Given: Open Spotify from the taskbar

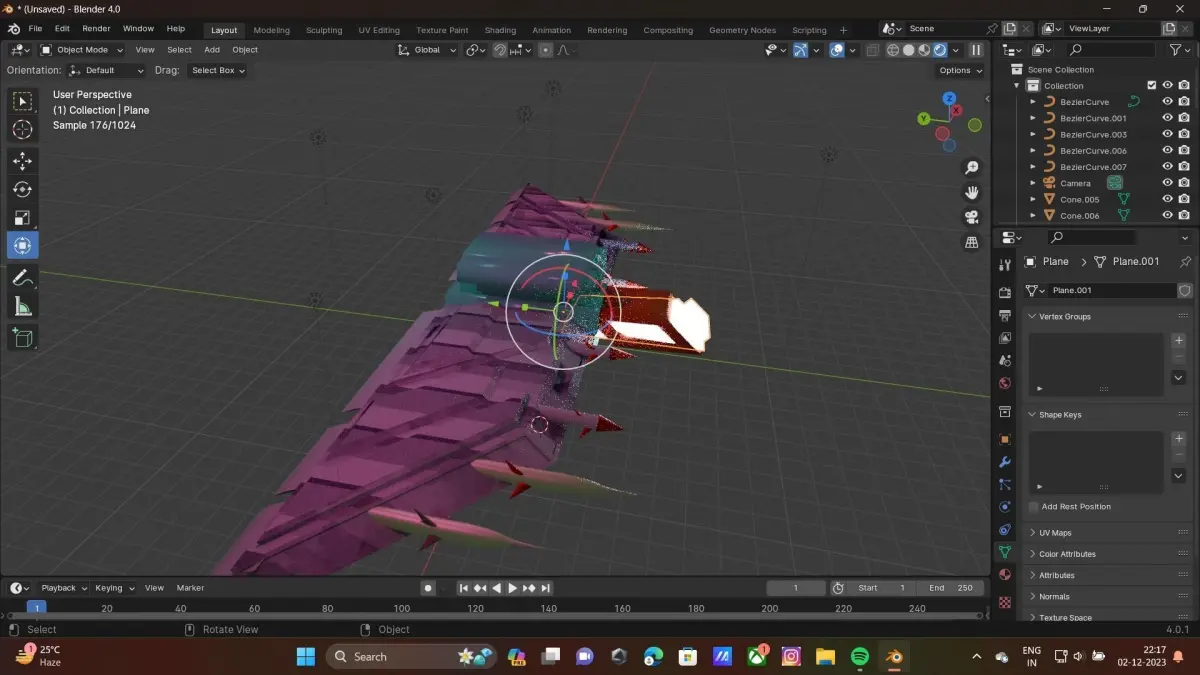Looking at the screenshot, I should [x=859, y=656].
